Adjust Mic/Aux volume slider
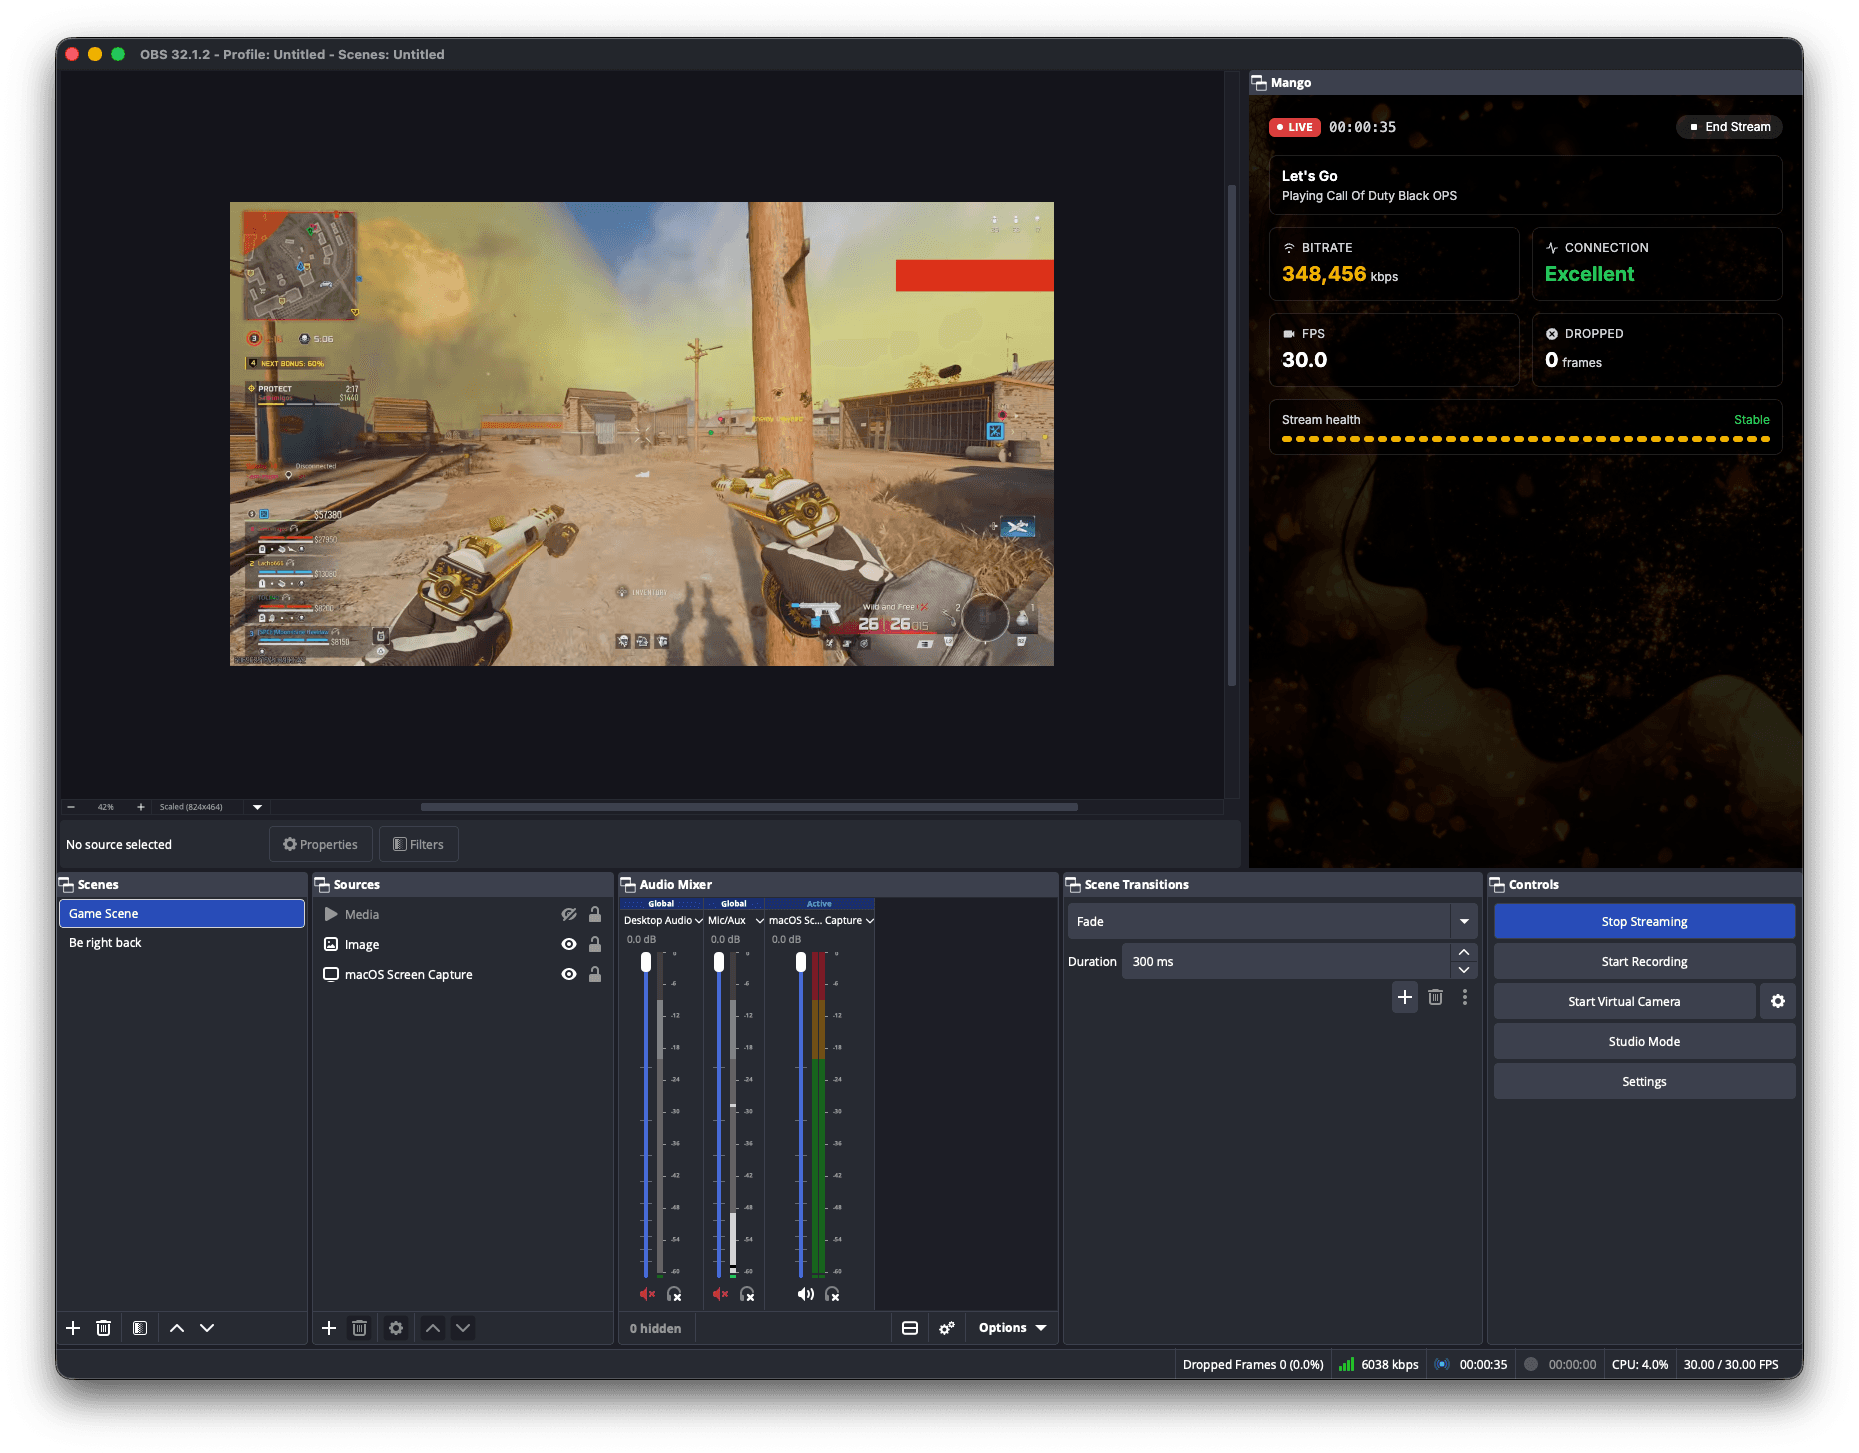This screenshot has width=1859, height=1453. coord(719,962)
